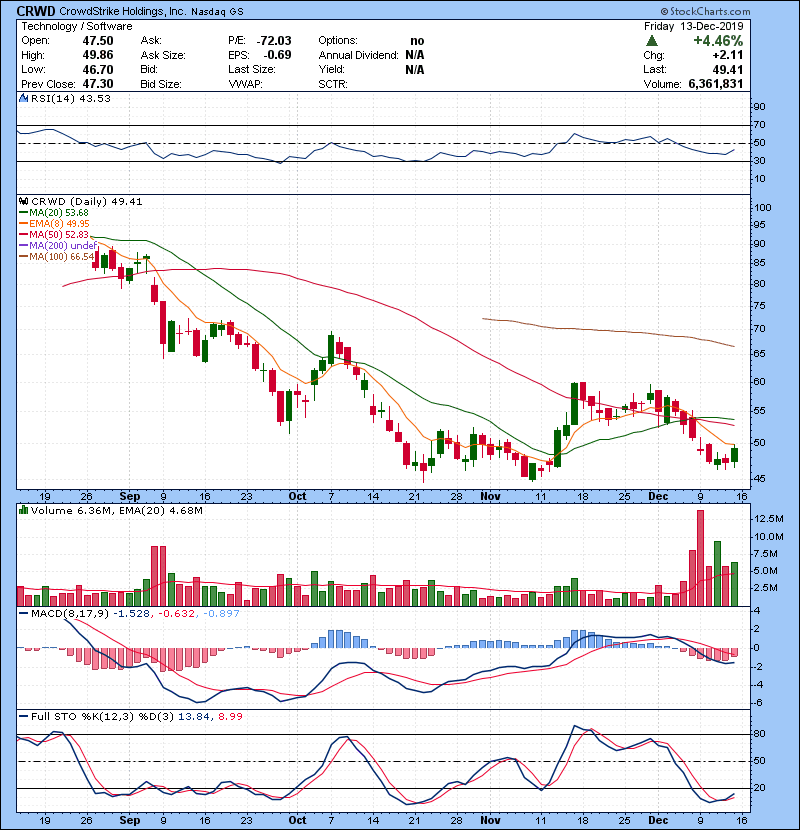Click the tallest red volume bar in December
800x830 pixels.
(x=700, y=558)
